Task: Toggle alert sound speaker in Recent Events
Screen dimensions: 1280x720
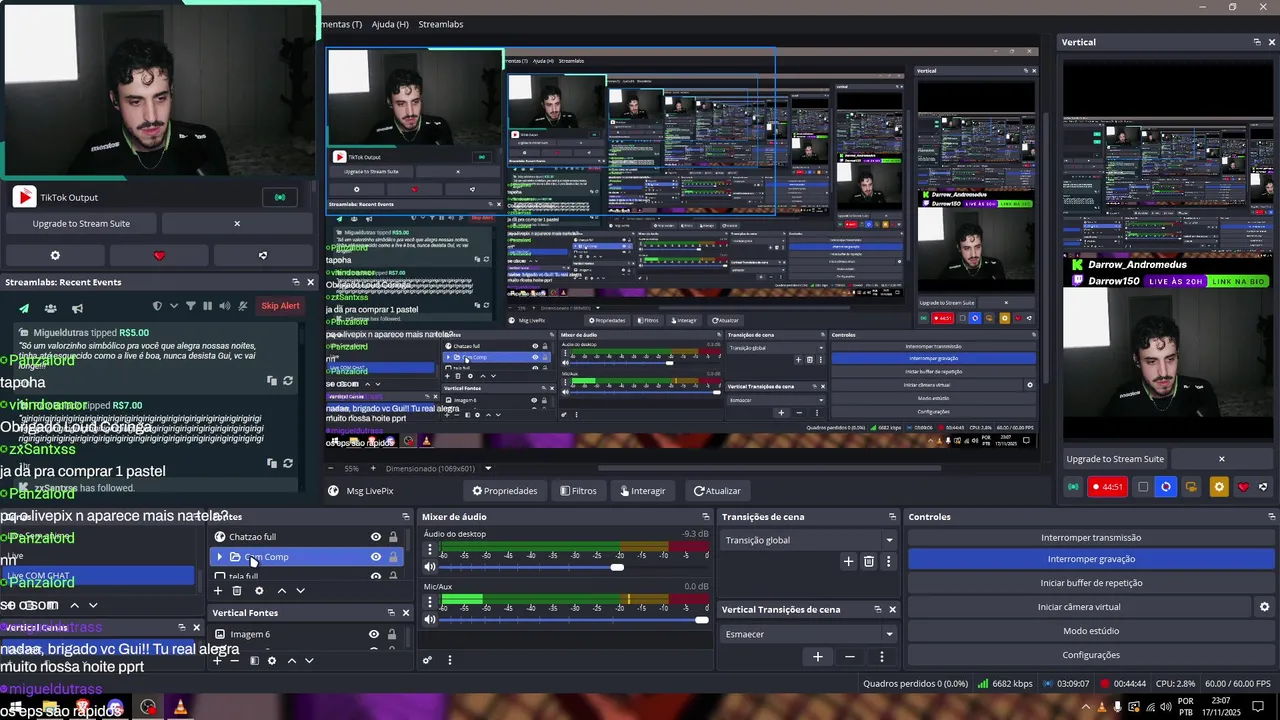Action: pos(224,306)
